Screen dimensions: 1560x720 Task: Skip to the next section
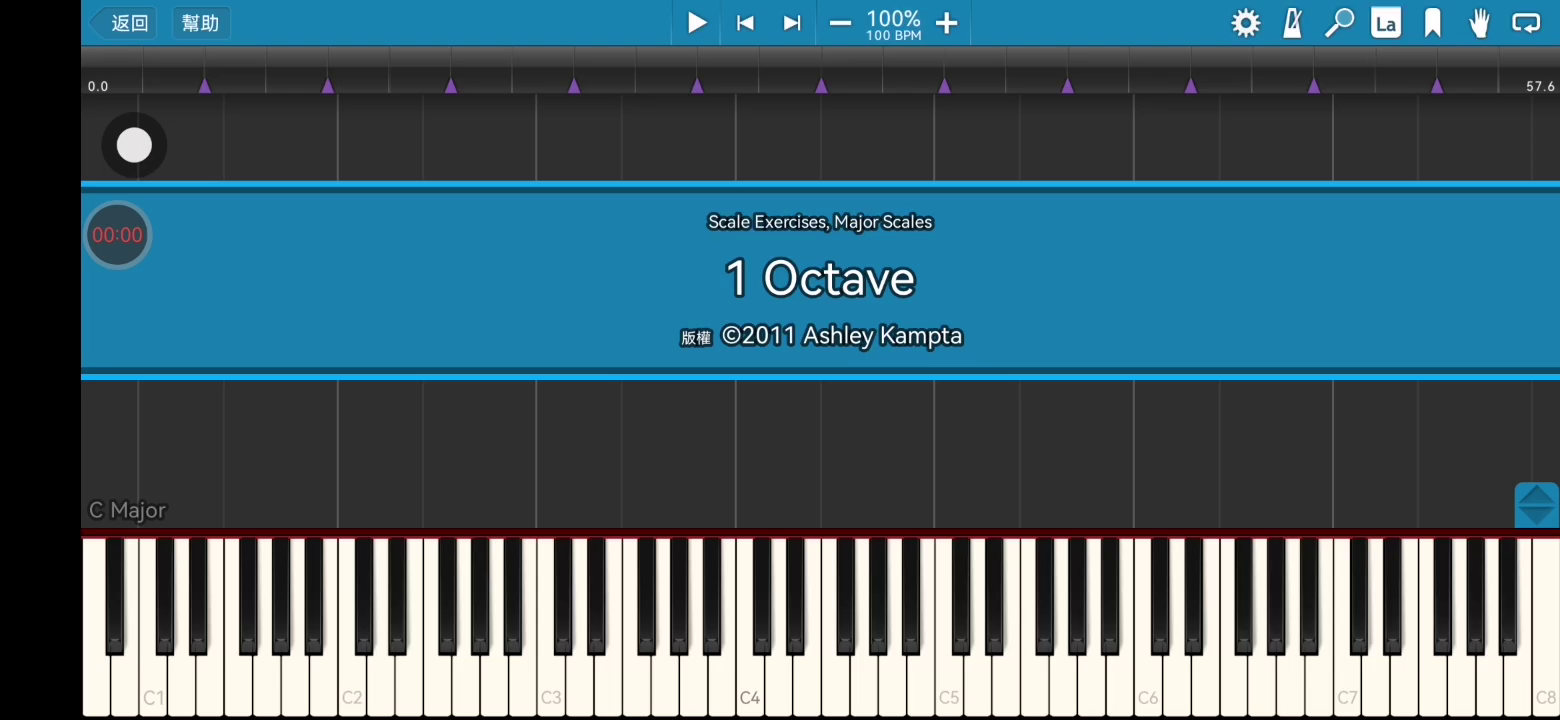pyautogui.click(x=792, y=23)
